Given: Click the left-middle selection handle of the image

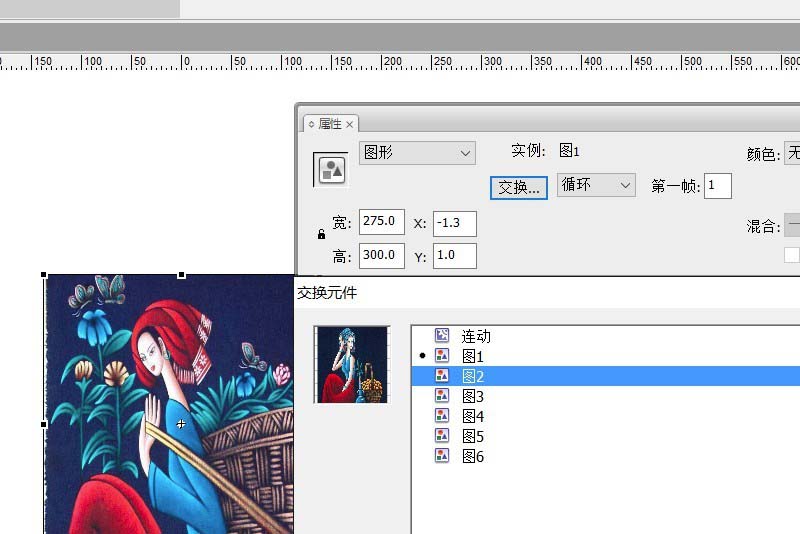Looking at the screenshot, I should pos(44,424).
